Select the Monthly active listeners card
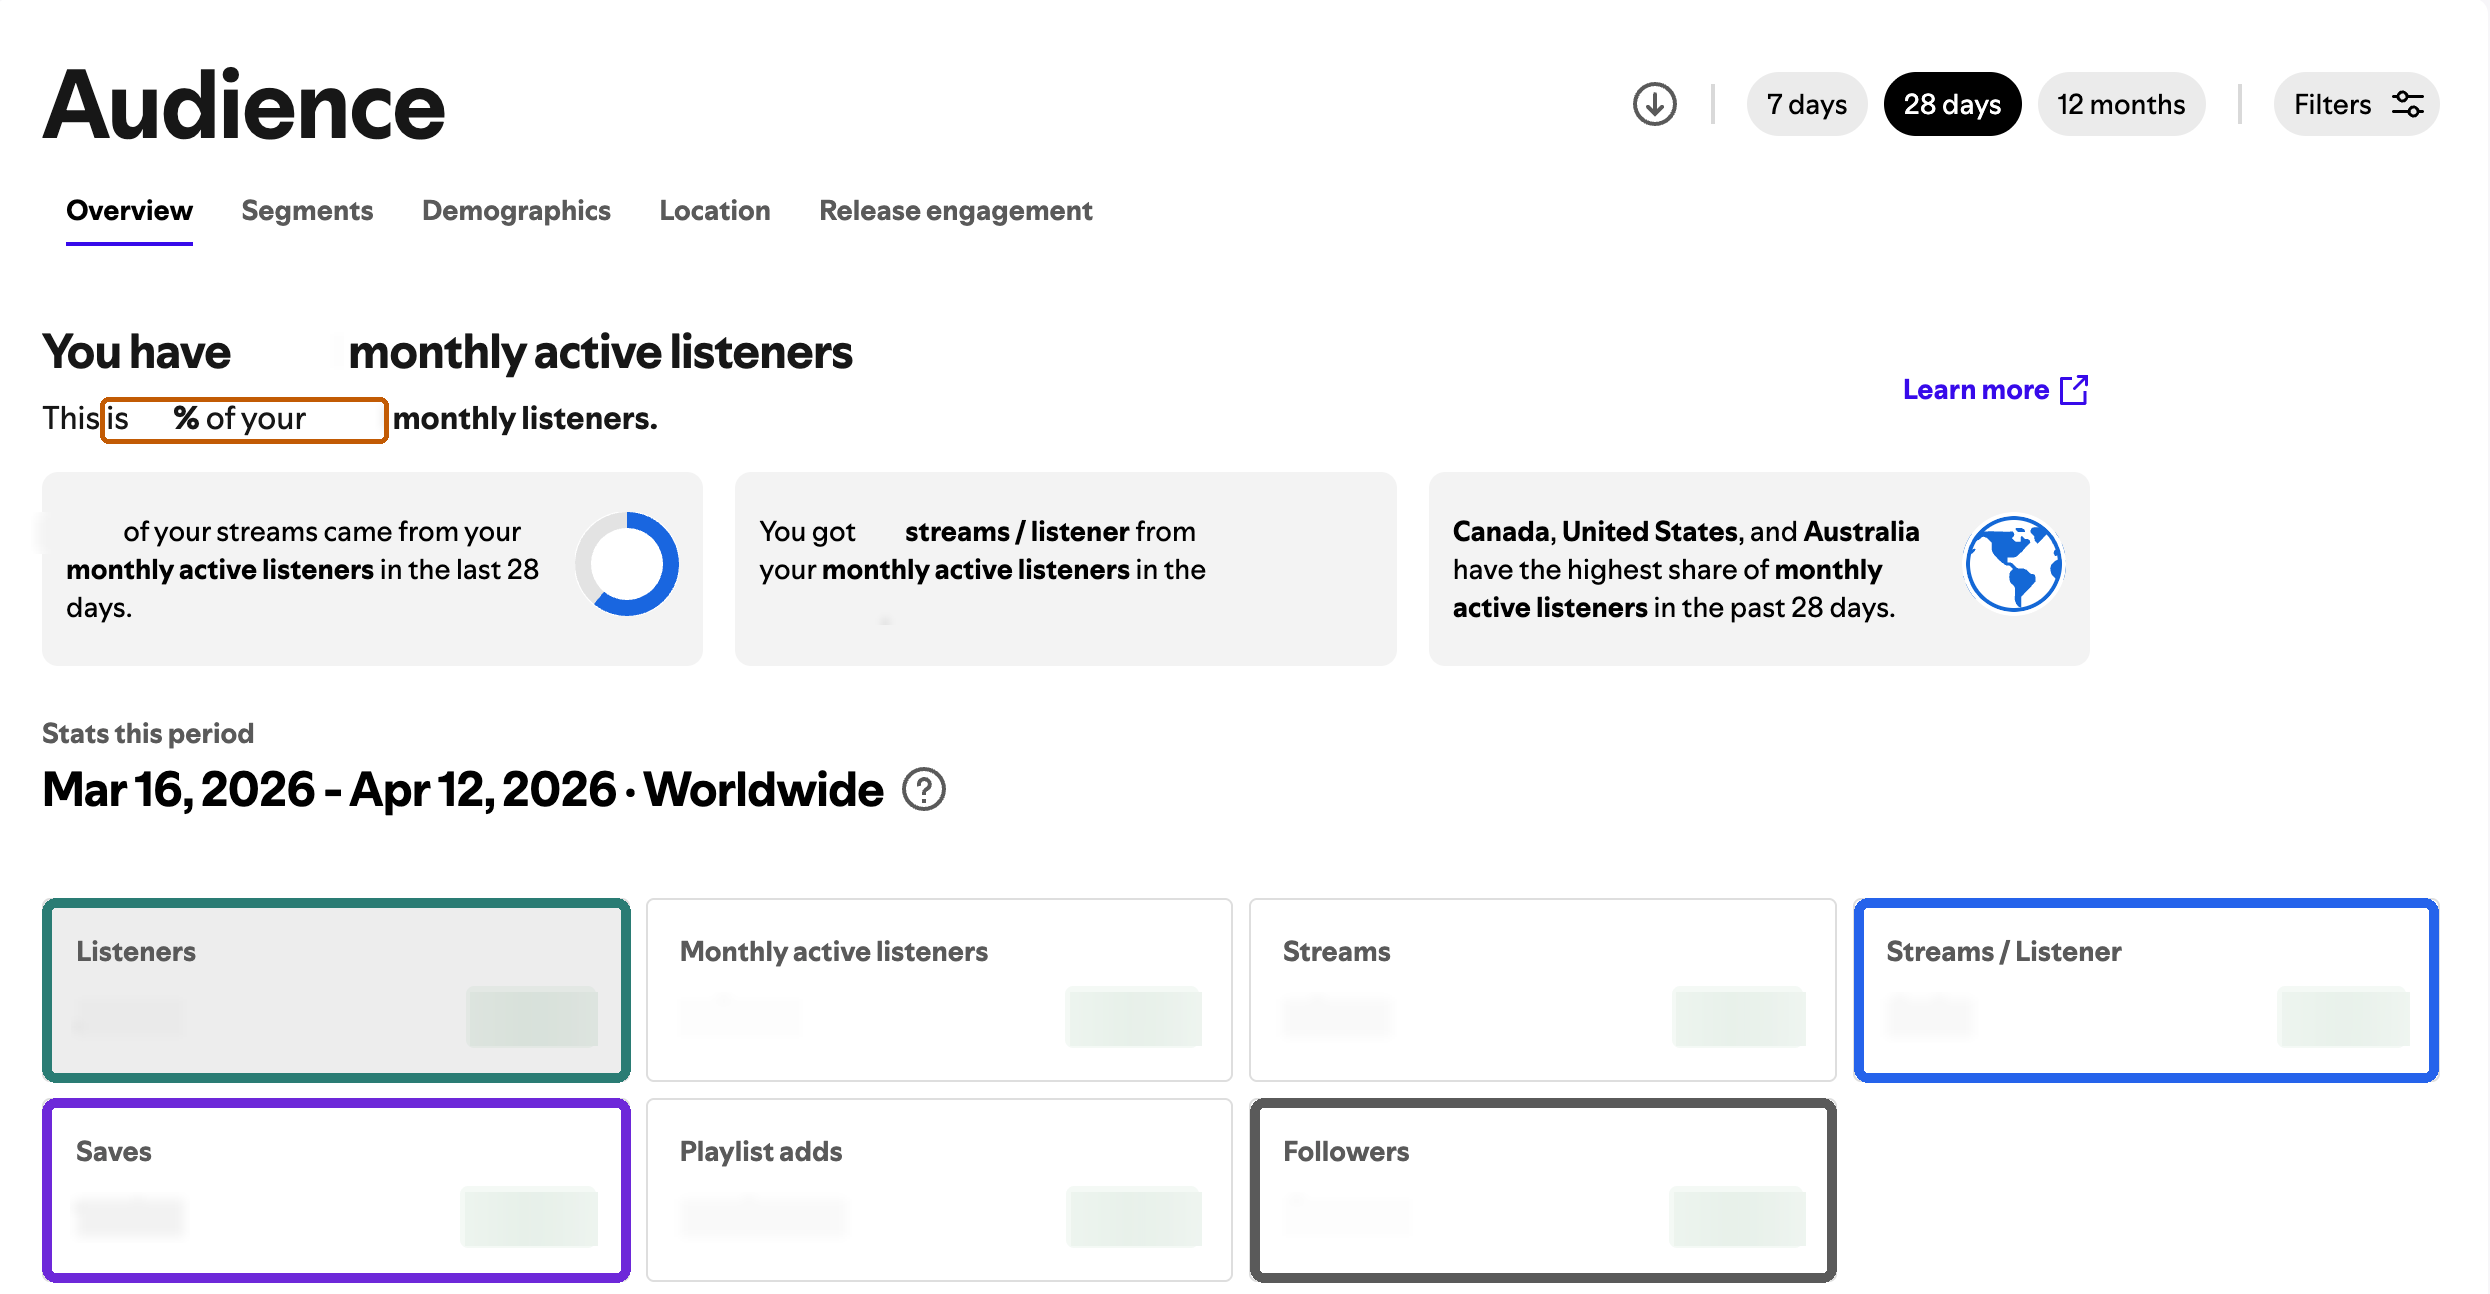 click(939, 990)
